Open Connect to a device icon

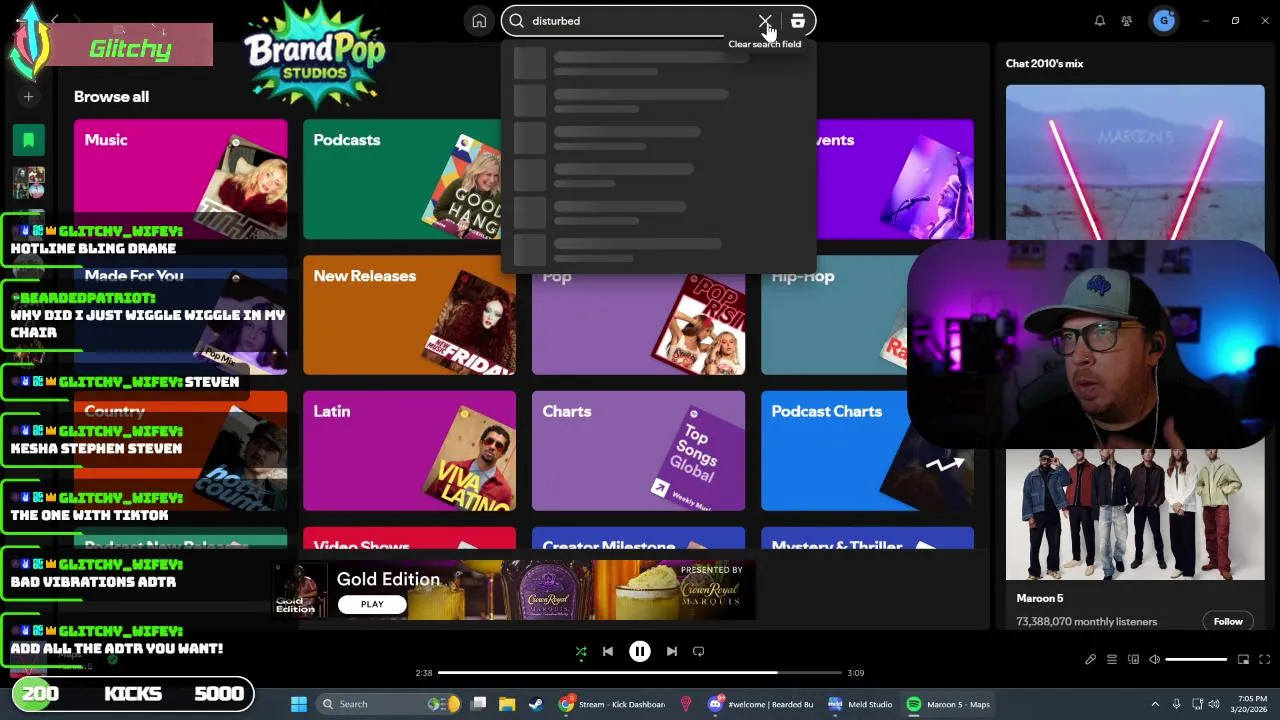(1133, 660)
